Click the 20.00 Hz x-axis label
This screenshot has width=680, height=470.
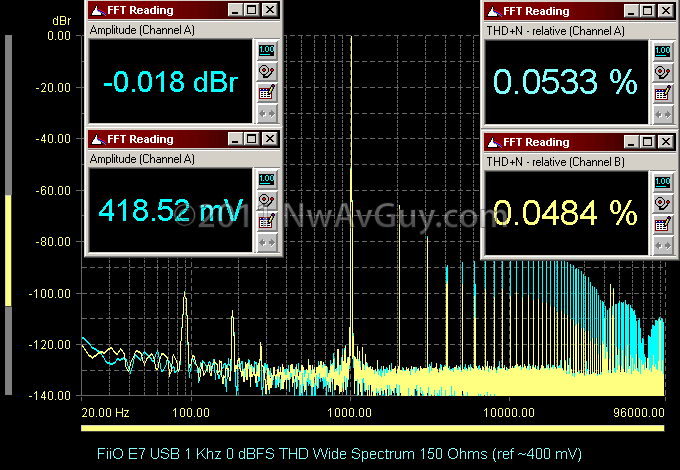pos(105,412)
